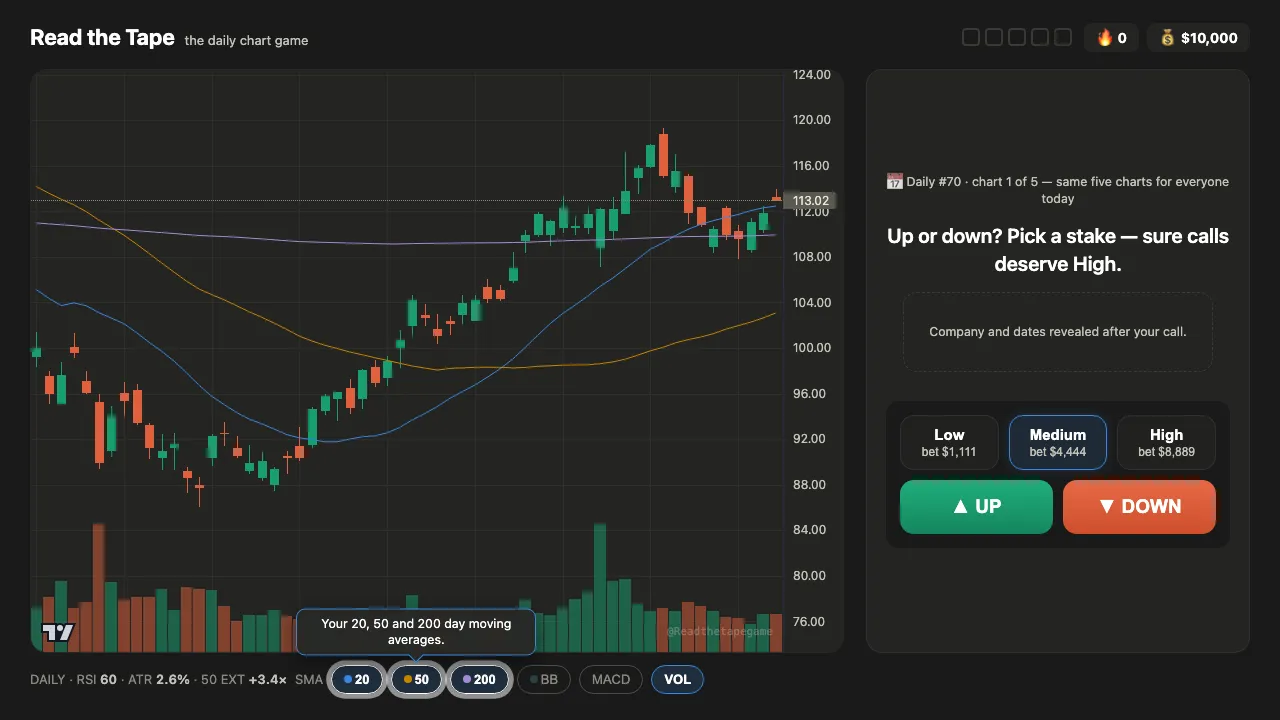Click the flame streak counter
This screenshot has width=1280, height=720.
[x=1111, y=38]
